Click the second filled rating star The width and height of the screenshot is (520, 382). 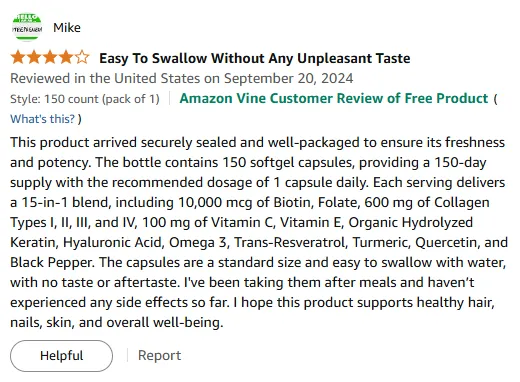point(34,57)
